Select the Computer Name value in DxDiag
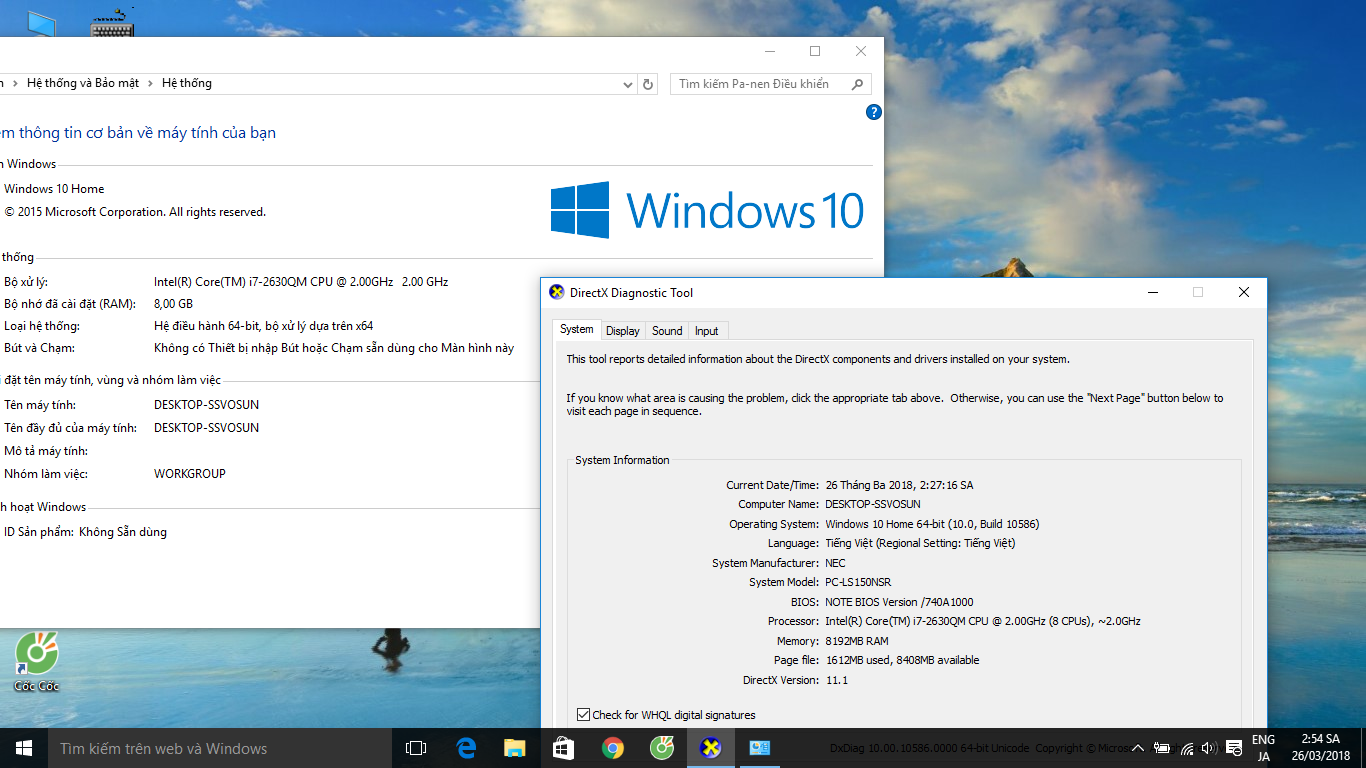The image size is (1366, 768). (x=873, y=504)
